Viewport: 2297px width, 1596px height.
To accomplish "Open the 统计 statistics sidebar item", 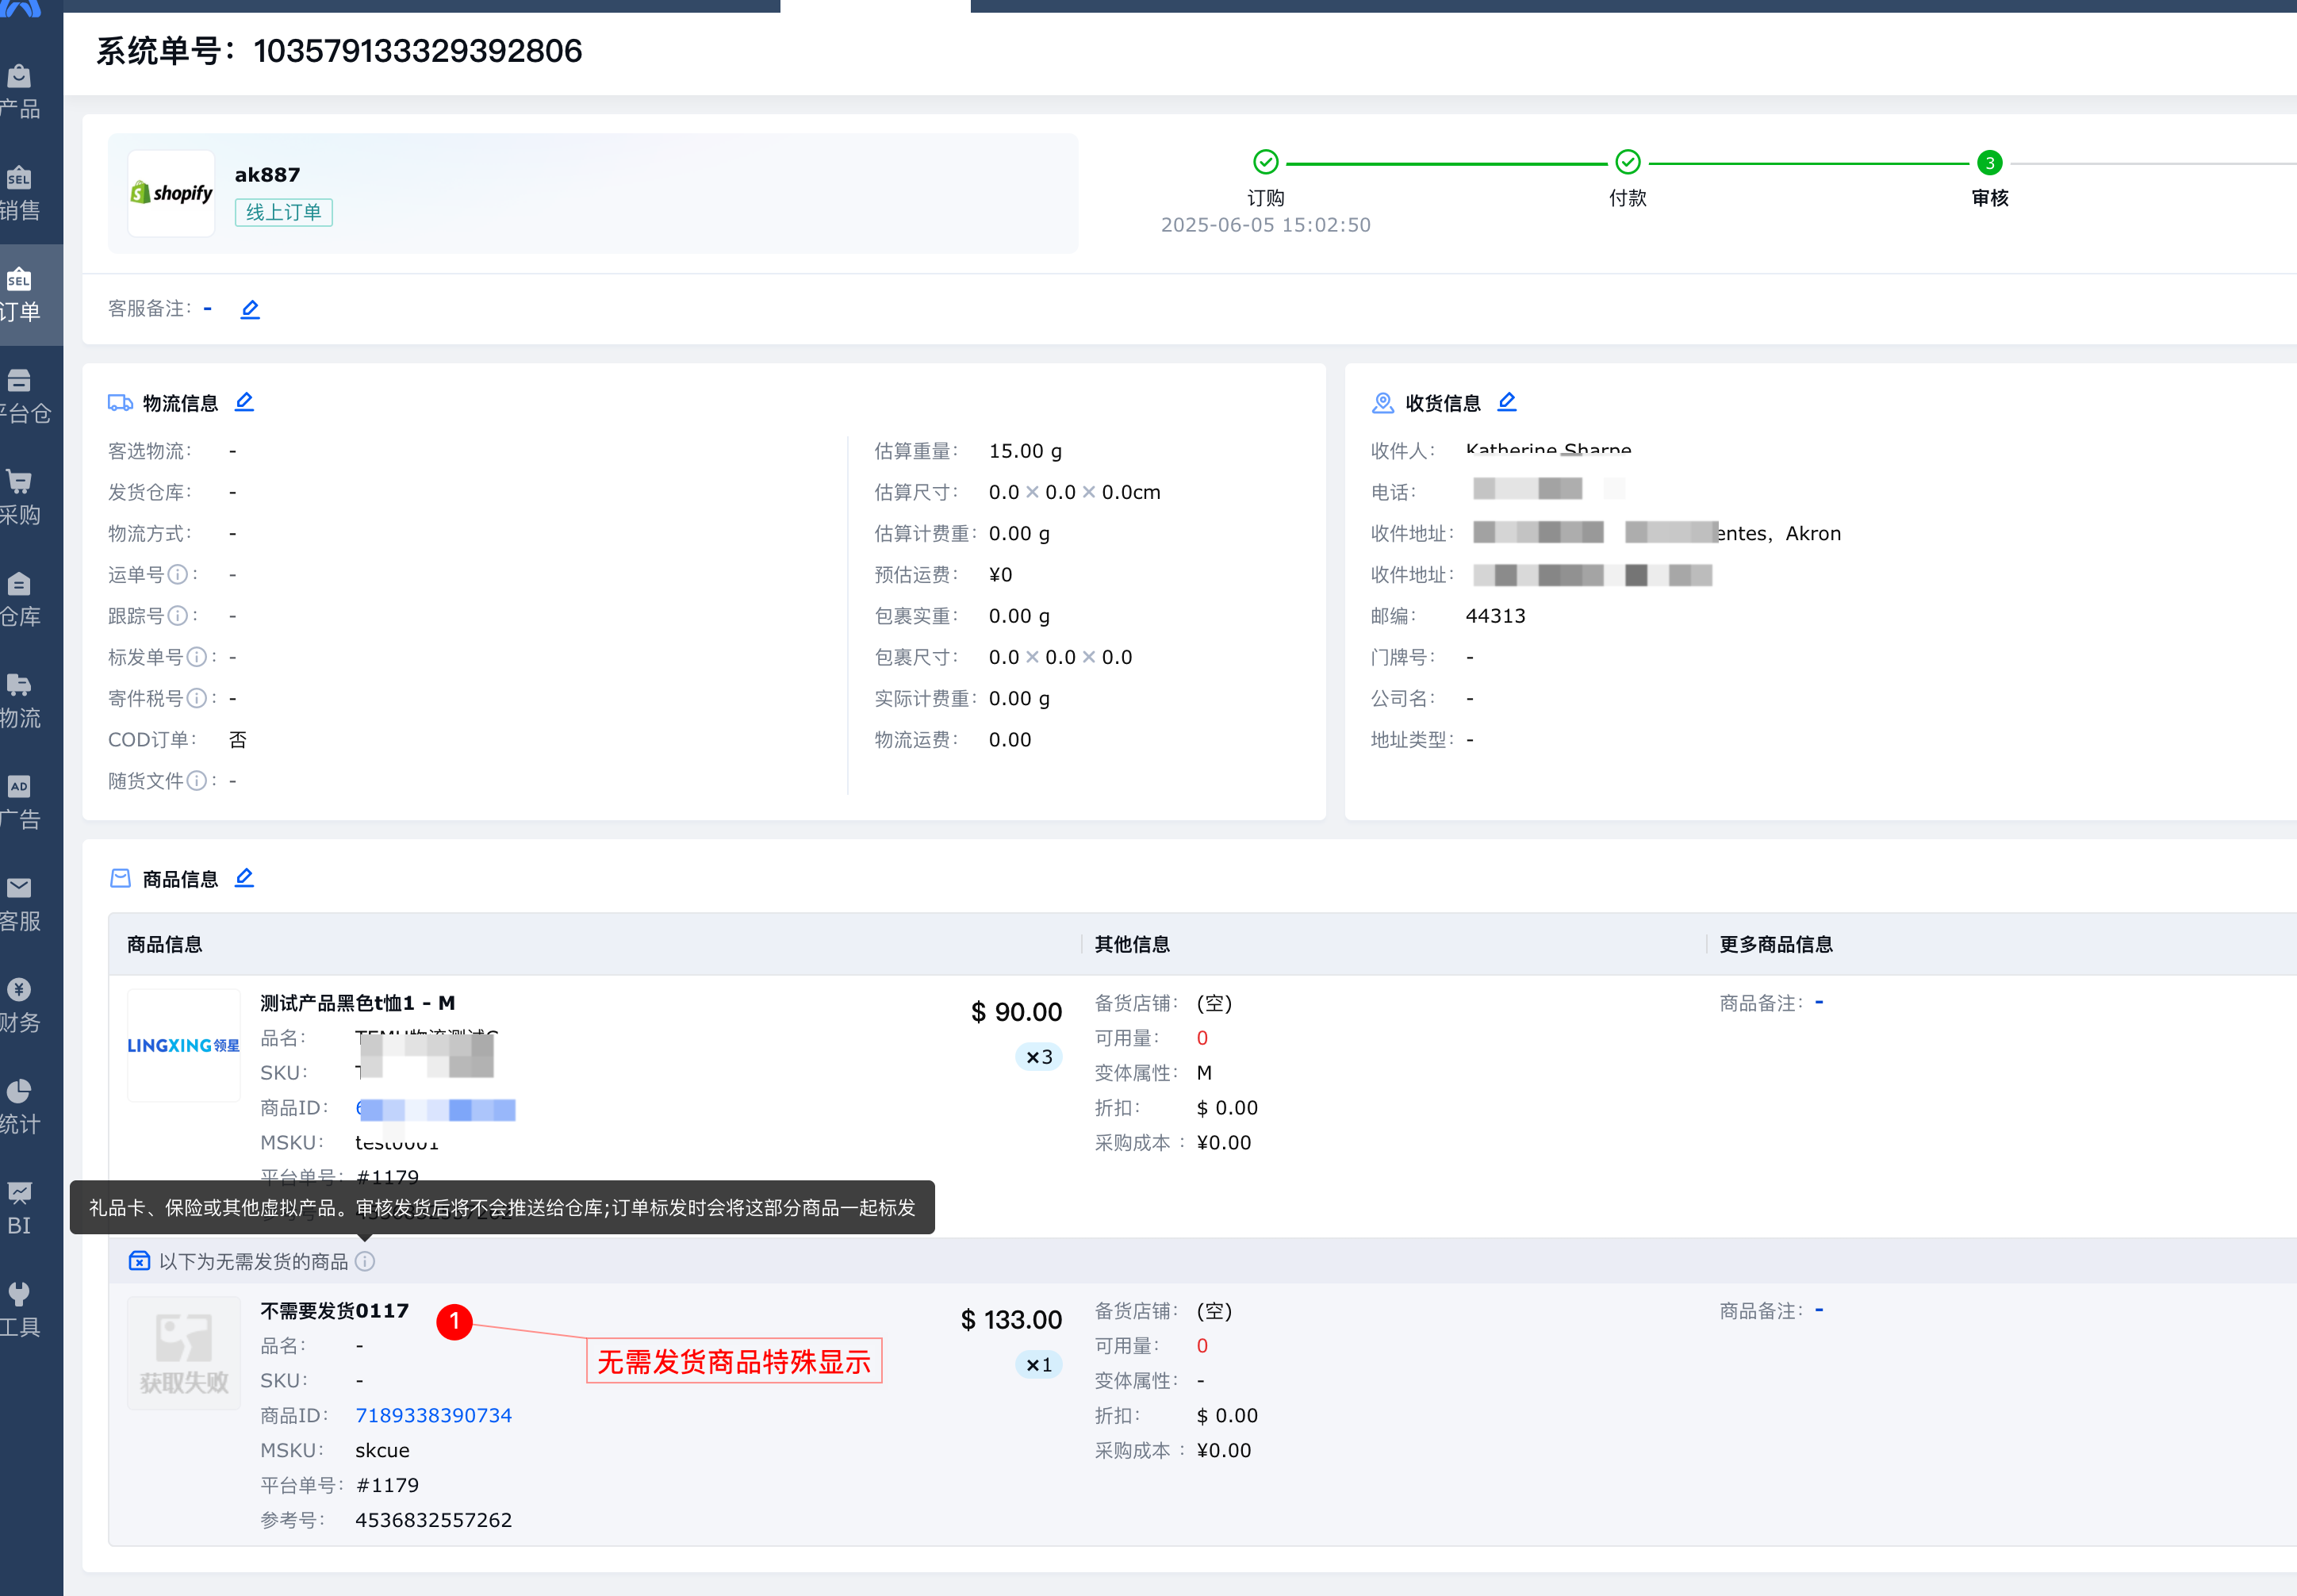I will [20, 1107].
